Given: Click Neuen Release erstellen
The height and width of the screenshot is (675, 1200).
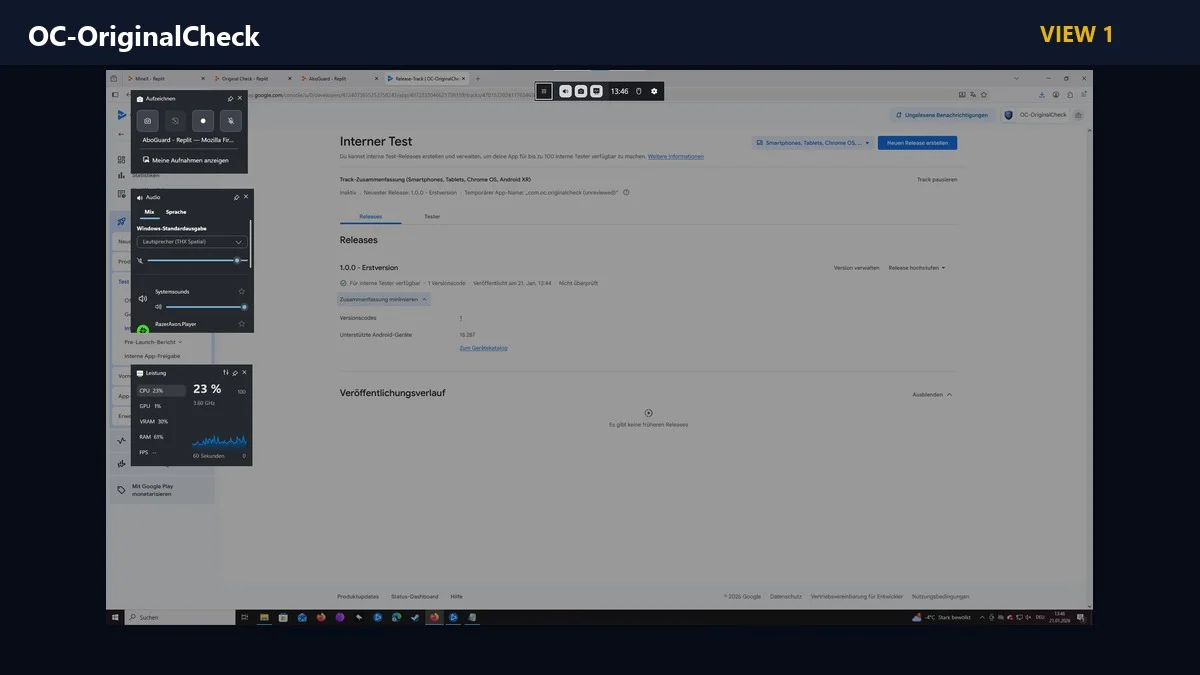Looking at the screenshot, I should [x=917, y=143].
